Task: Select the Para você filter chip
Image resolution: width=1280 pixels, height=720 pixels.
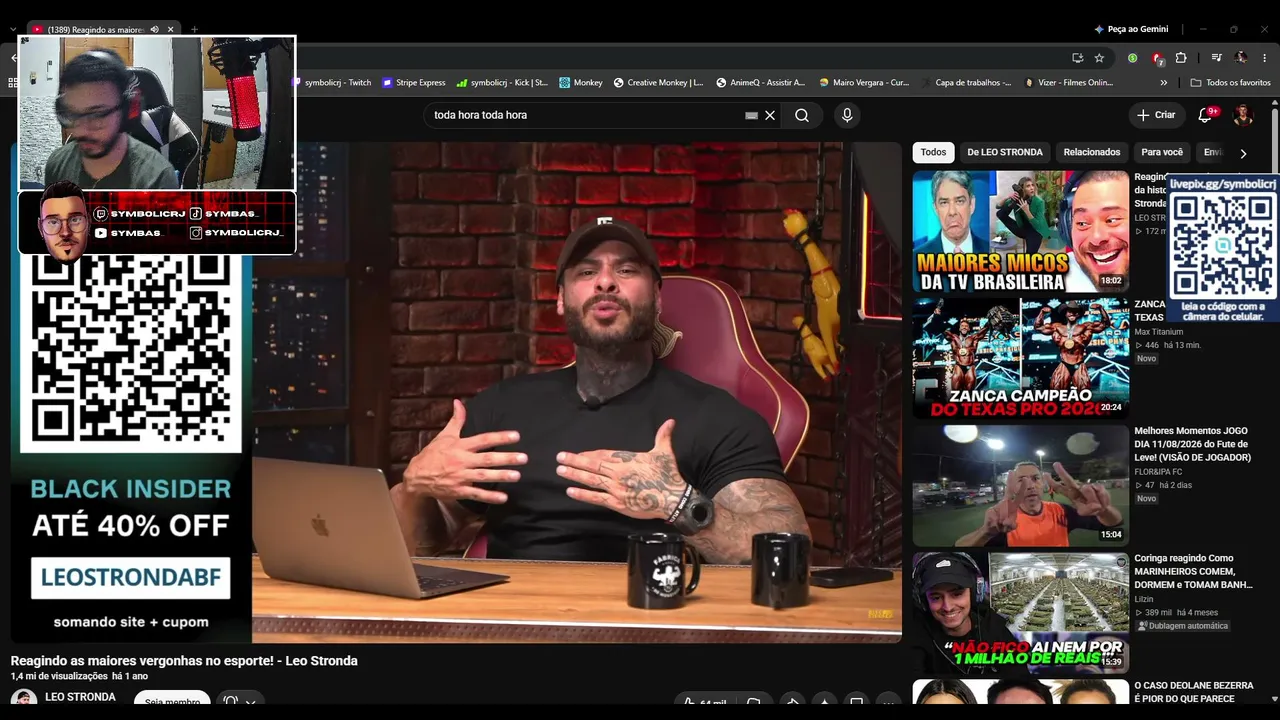Action: [1162, 152]
